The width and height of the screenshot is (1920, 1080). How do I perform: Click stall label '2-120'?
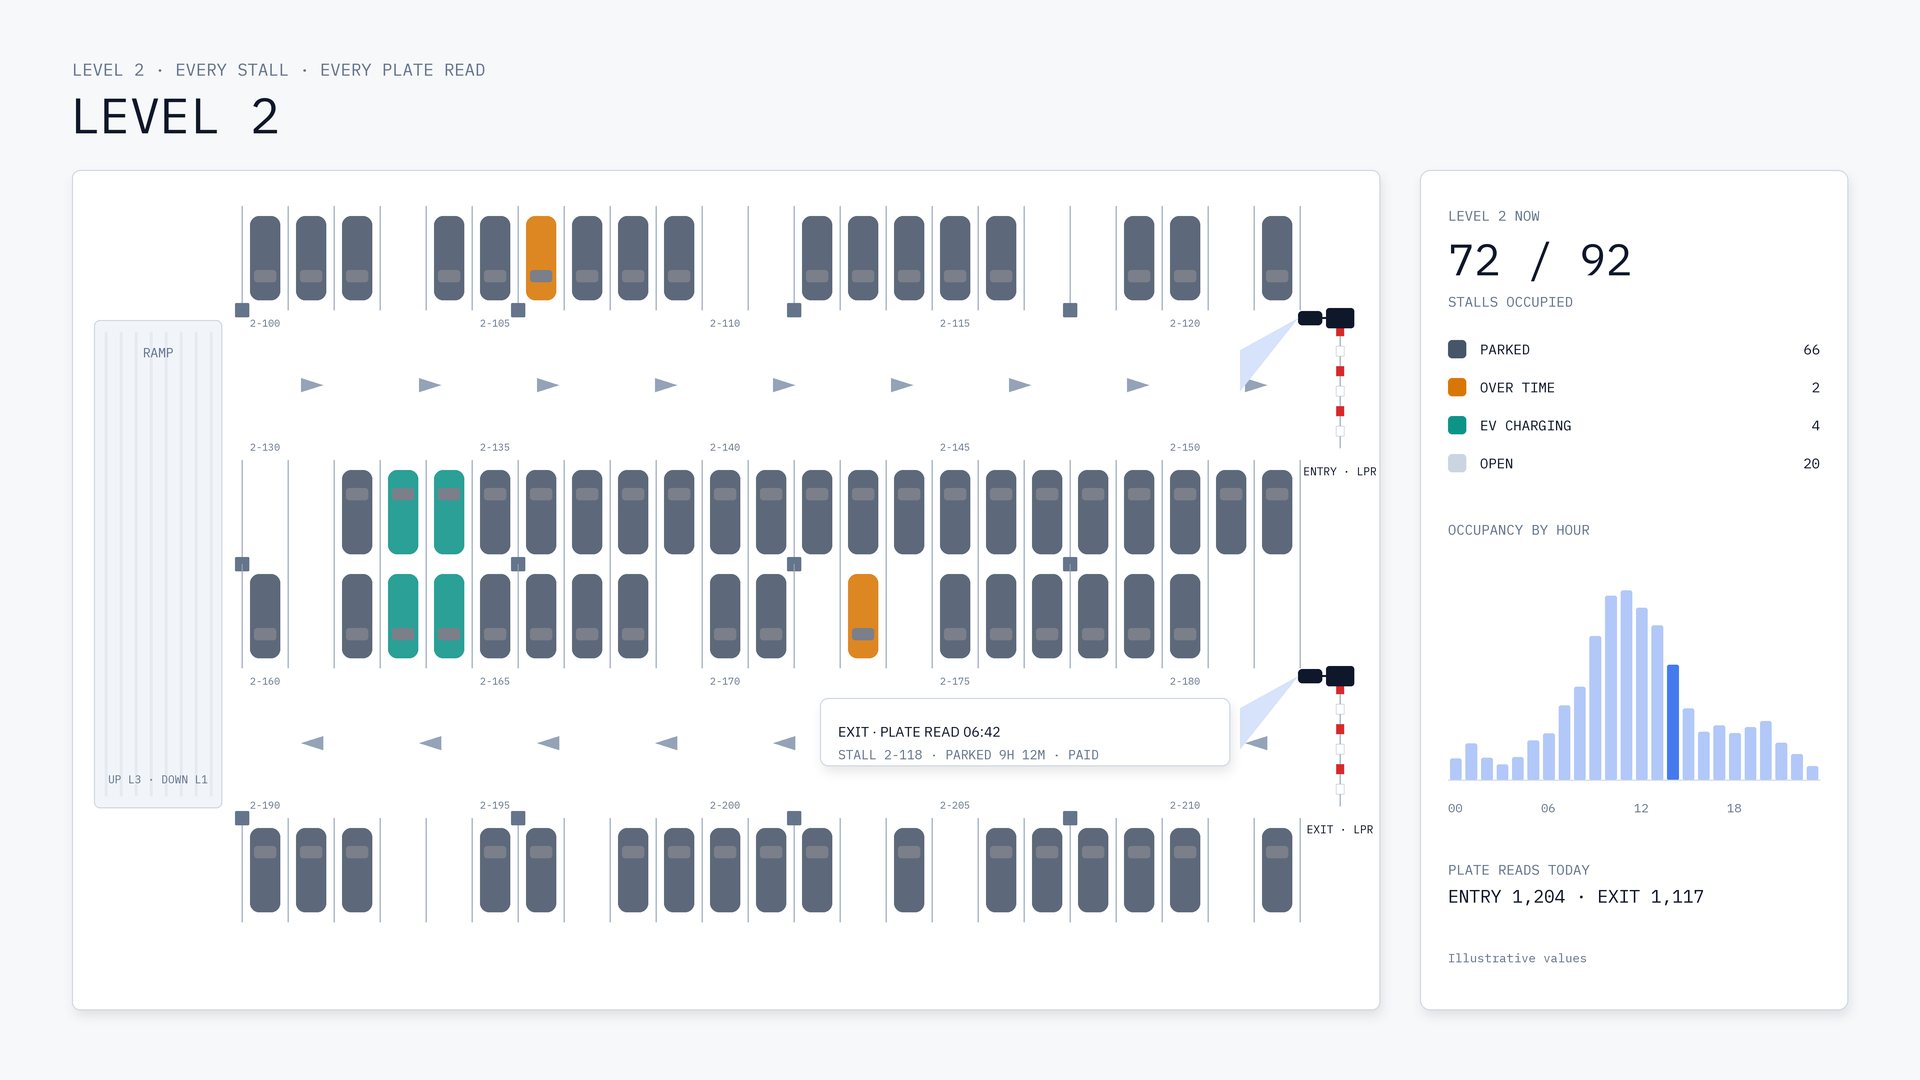[x=1185, y=323]
